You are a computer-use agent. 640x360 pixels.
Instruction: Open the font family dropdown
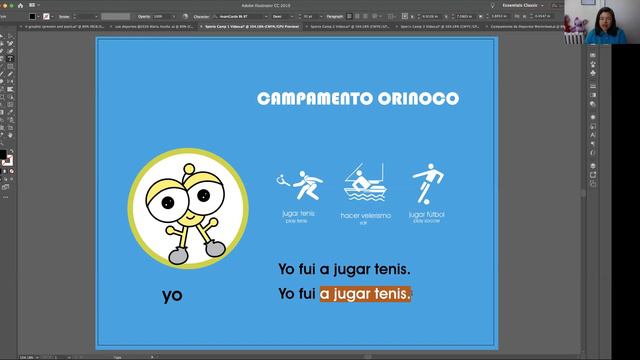point(266,16)
